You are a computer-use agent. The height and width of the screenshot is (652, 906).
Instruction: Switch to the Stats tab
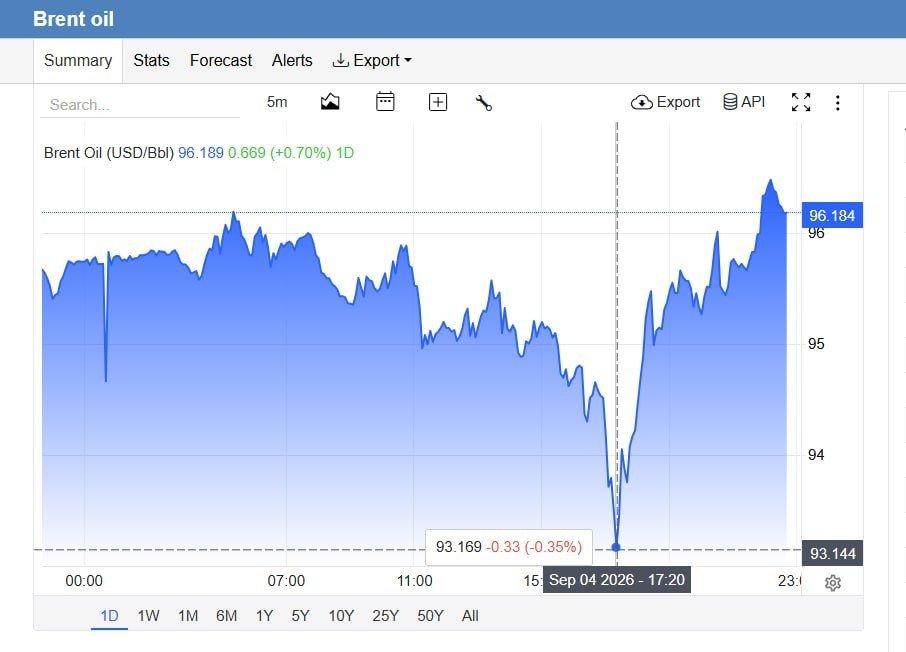click(x=151, y=60)
